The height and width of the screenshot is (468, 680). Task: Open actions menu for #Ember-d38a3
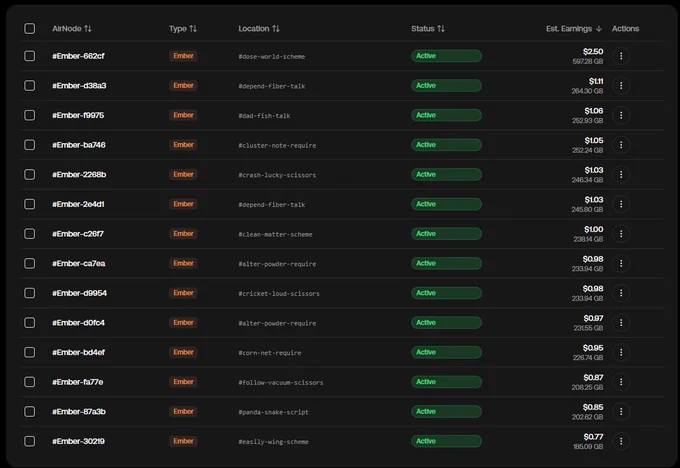tap(621, 85)
